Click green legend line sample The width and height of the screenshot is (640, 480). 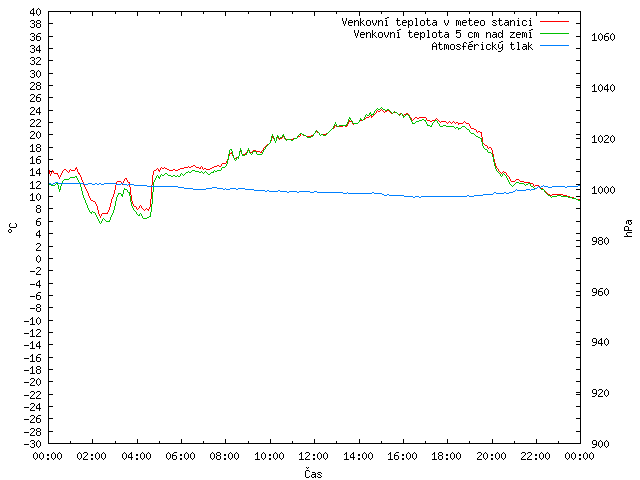[554, 33]
